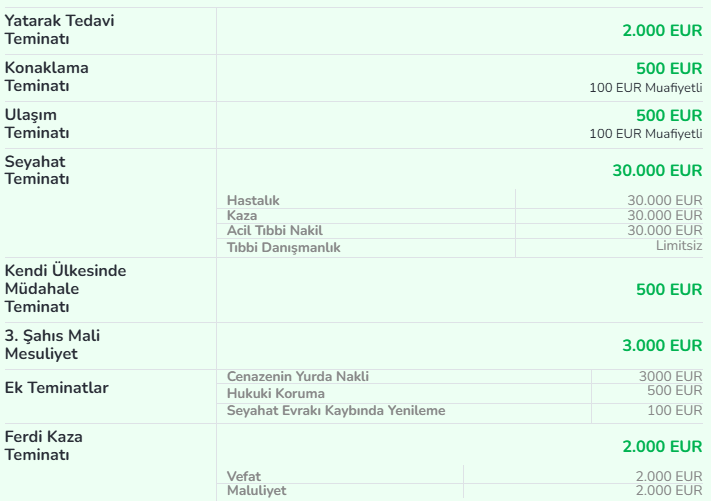
Task: Select the Seyahat Teminatı row label
Action: pyautogui.click(x=38, y=170)
